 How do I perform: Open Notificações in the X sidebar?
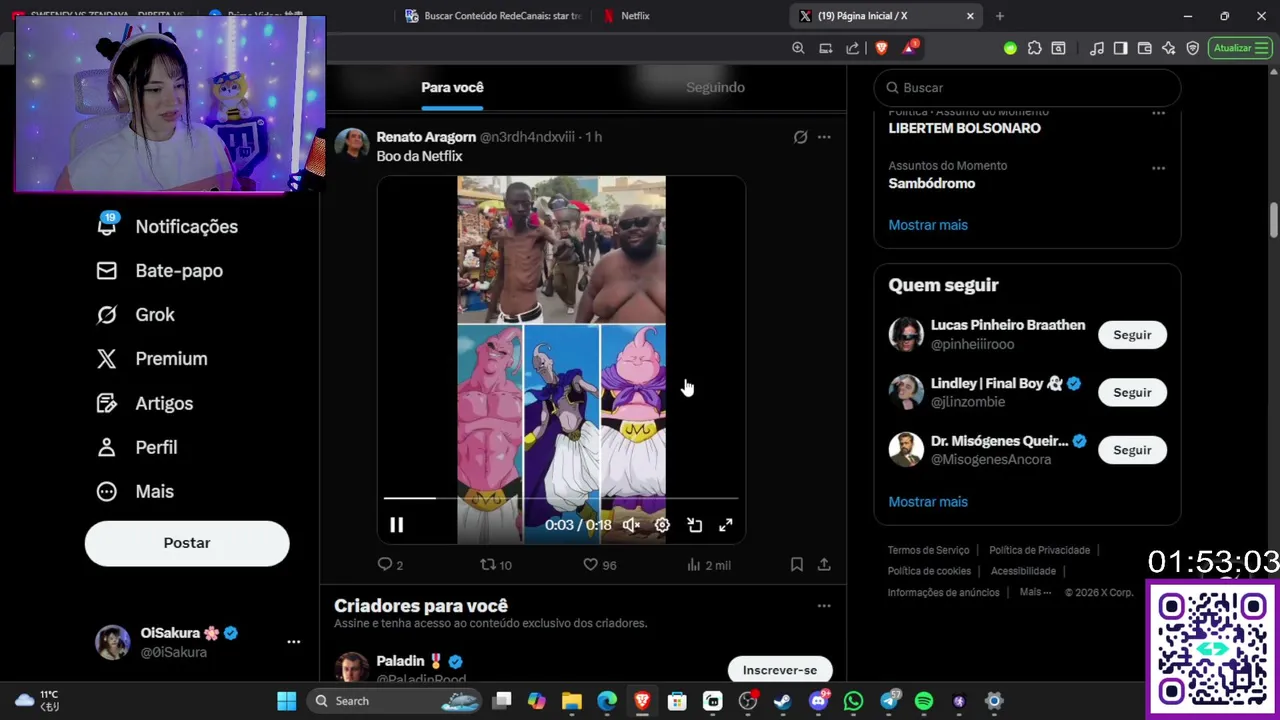click(x=167, y=227)
